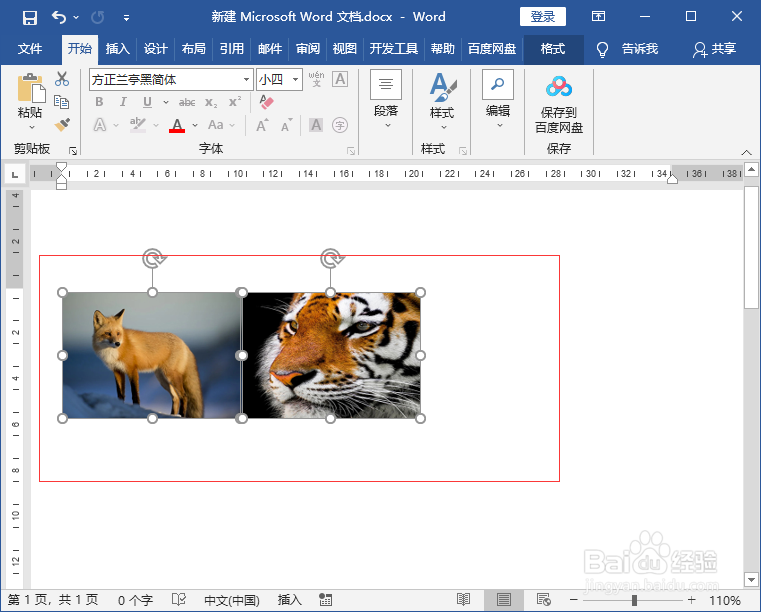Click Clear All Formatting eraser icon

[266, 102]
